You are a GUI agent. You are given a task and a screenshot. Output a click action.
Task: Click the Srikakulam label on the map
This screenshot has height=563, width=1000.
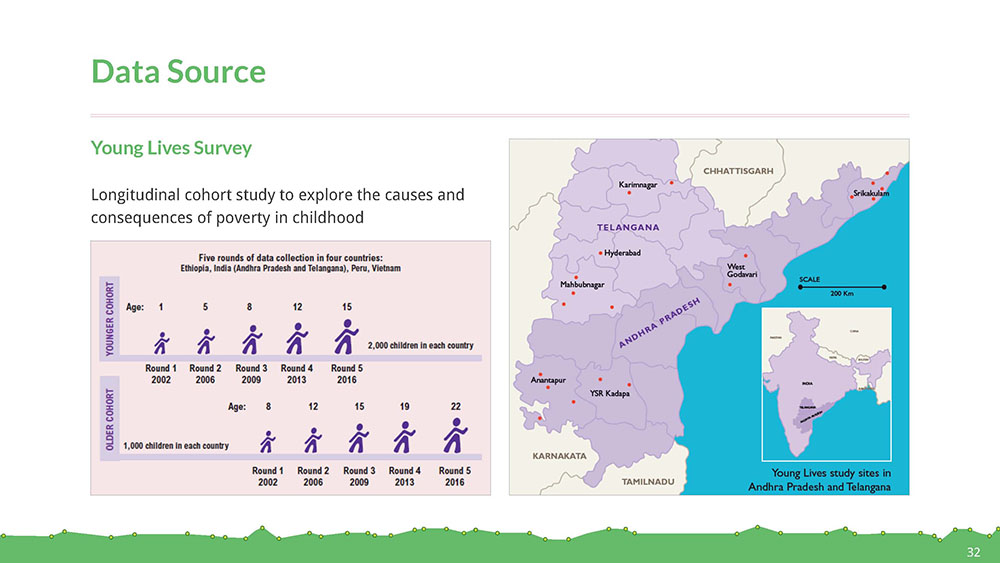[871, 193]
